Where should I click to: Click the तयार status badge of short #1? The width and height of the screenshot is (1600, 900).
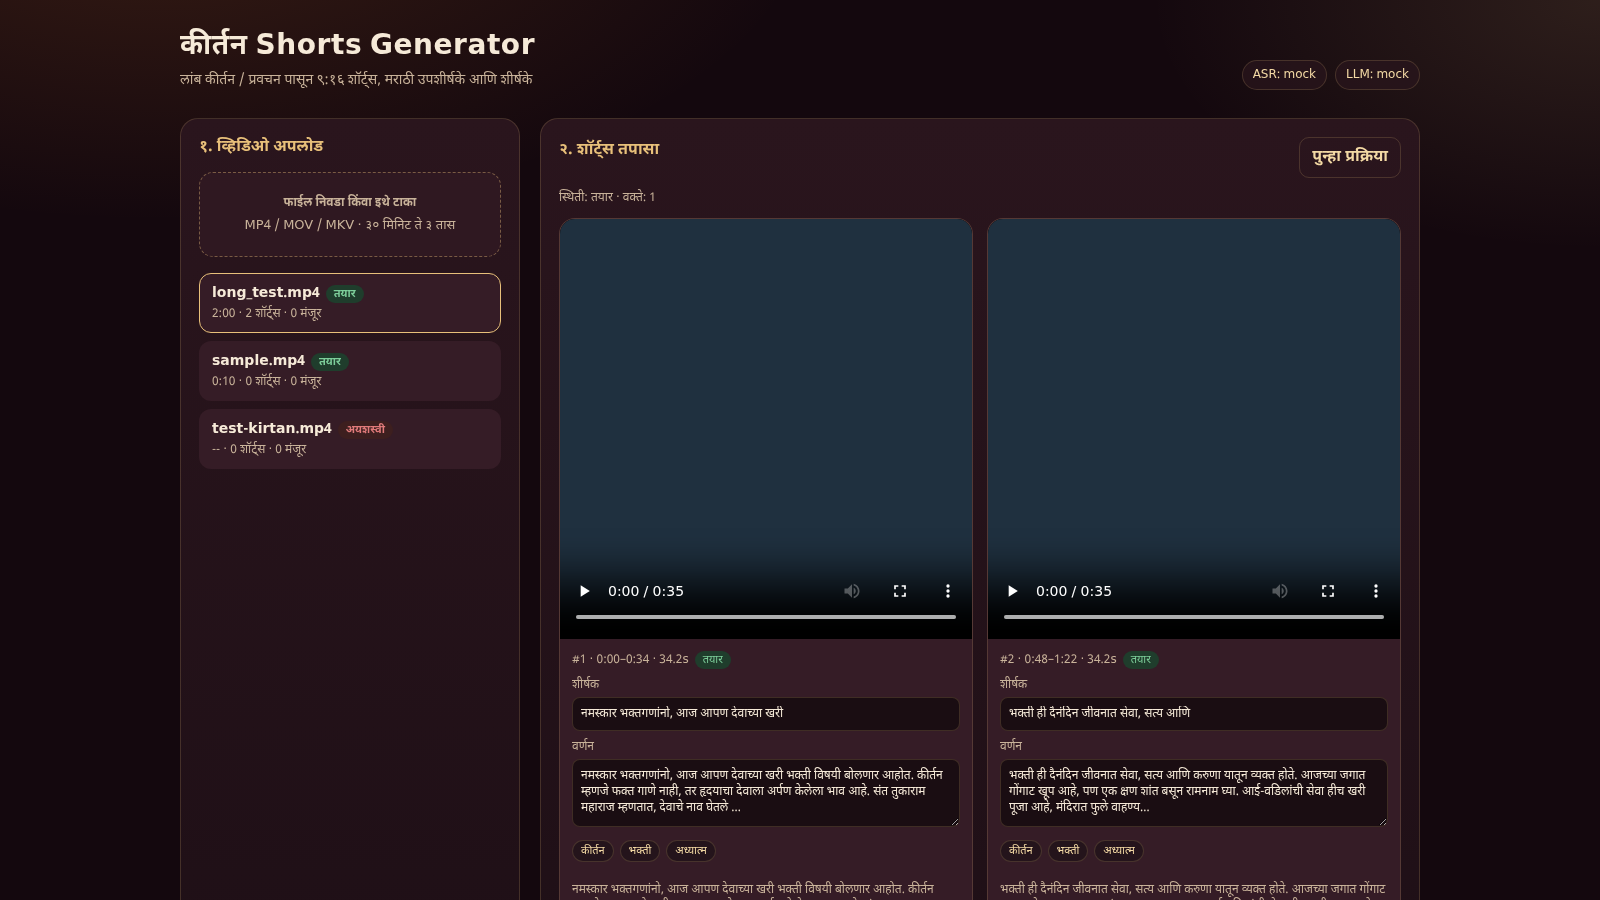tap(713, 660)
